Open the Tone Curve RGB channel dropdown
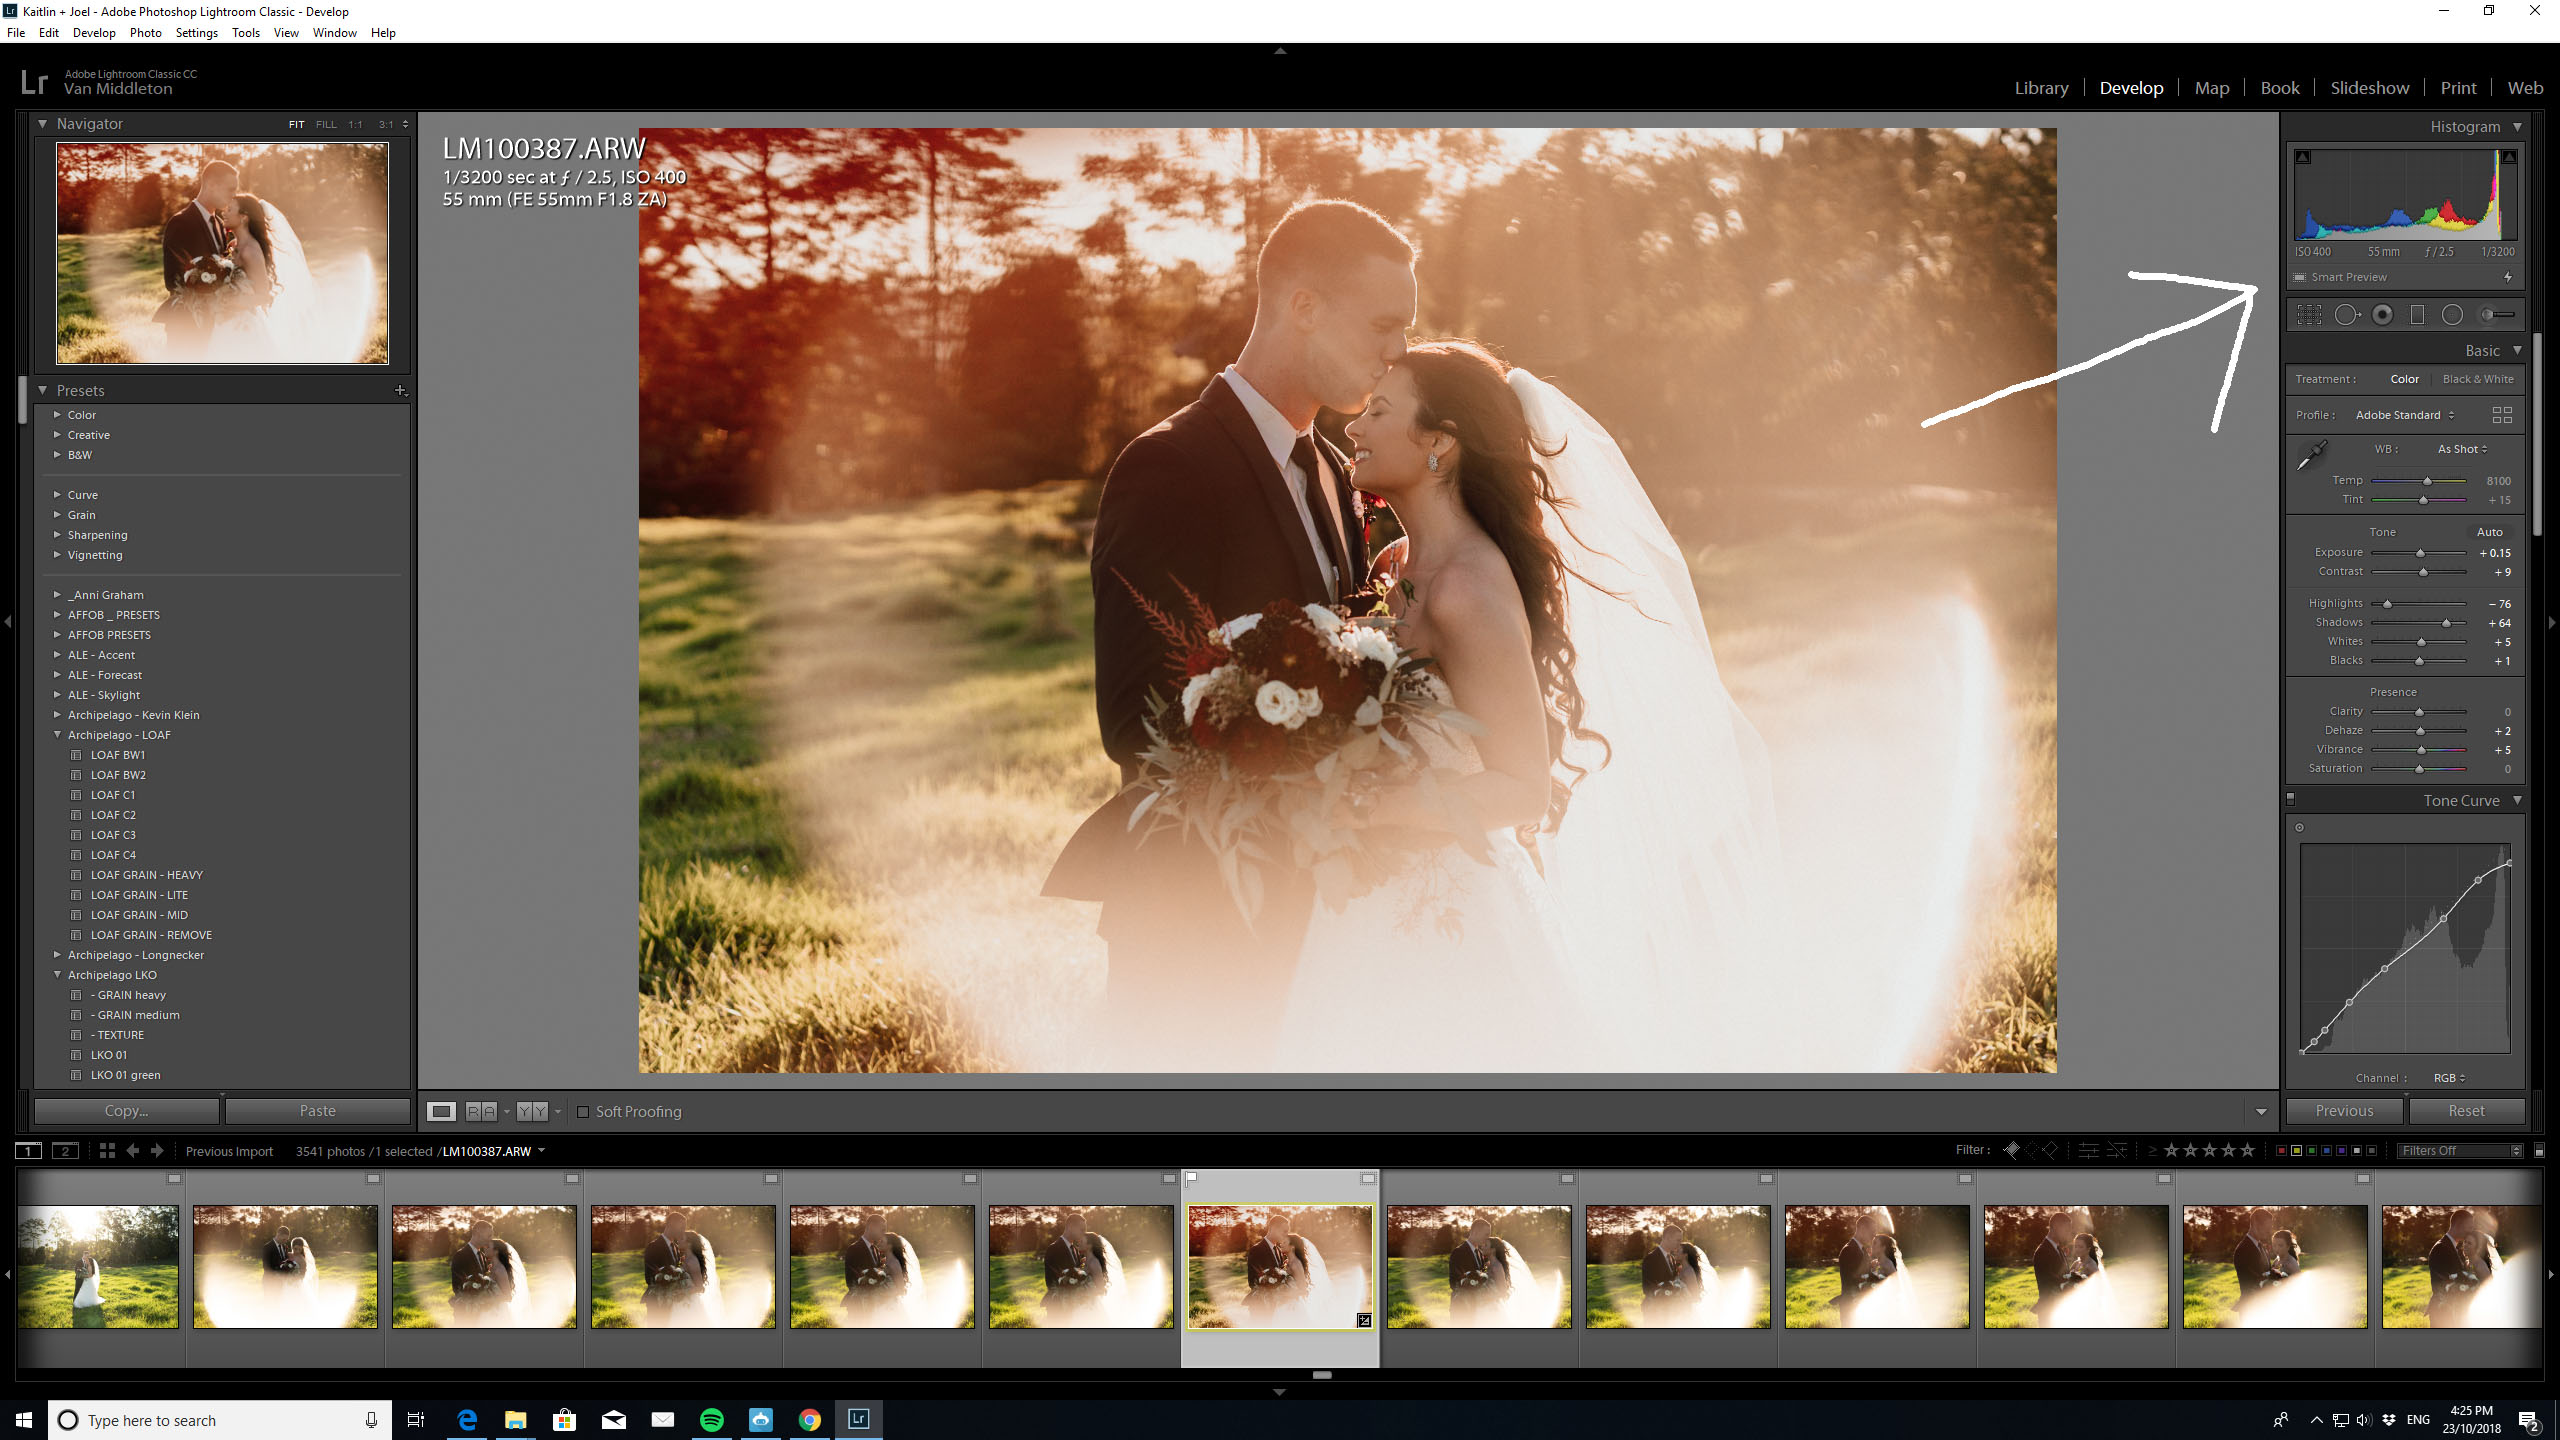This screenshot has height=1440, width=2560. tap(2449, 1078)
